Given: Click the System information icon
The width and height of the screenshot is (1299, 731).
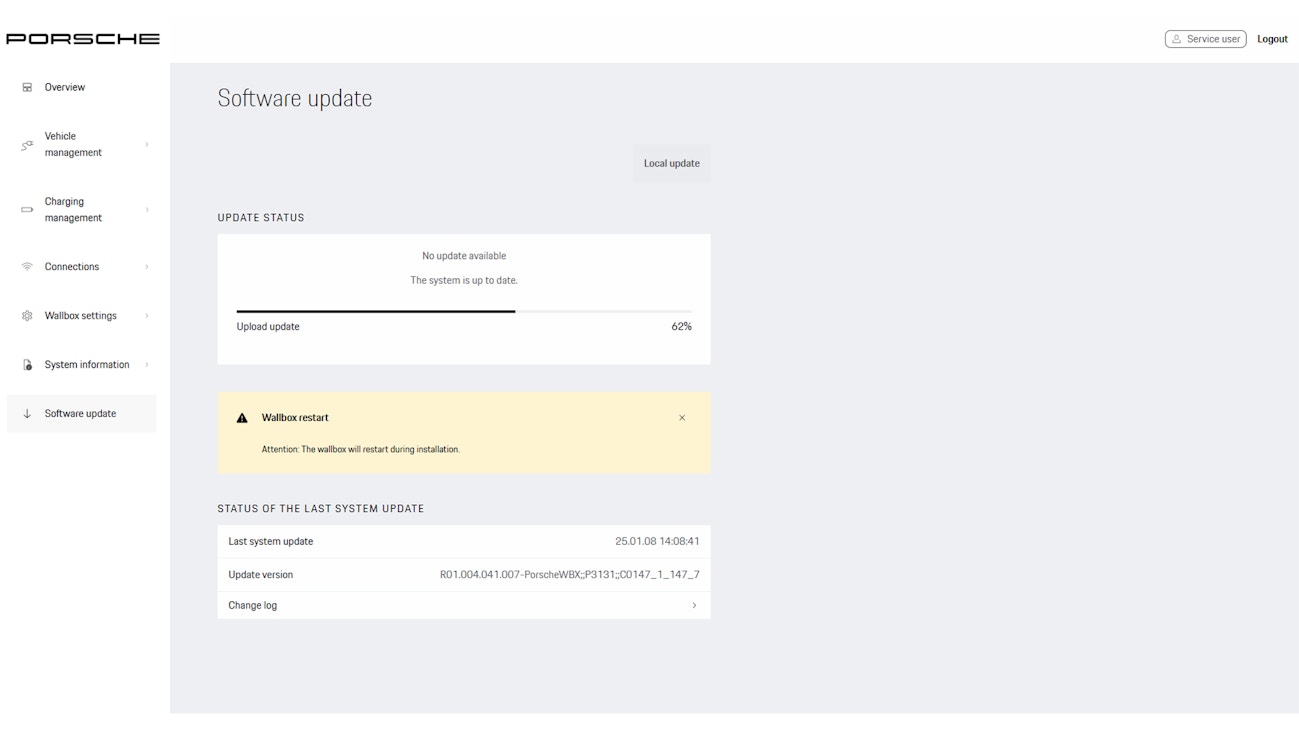Looking at the screenshot, I should point(26,364).
